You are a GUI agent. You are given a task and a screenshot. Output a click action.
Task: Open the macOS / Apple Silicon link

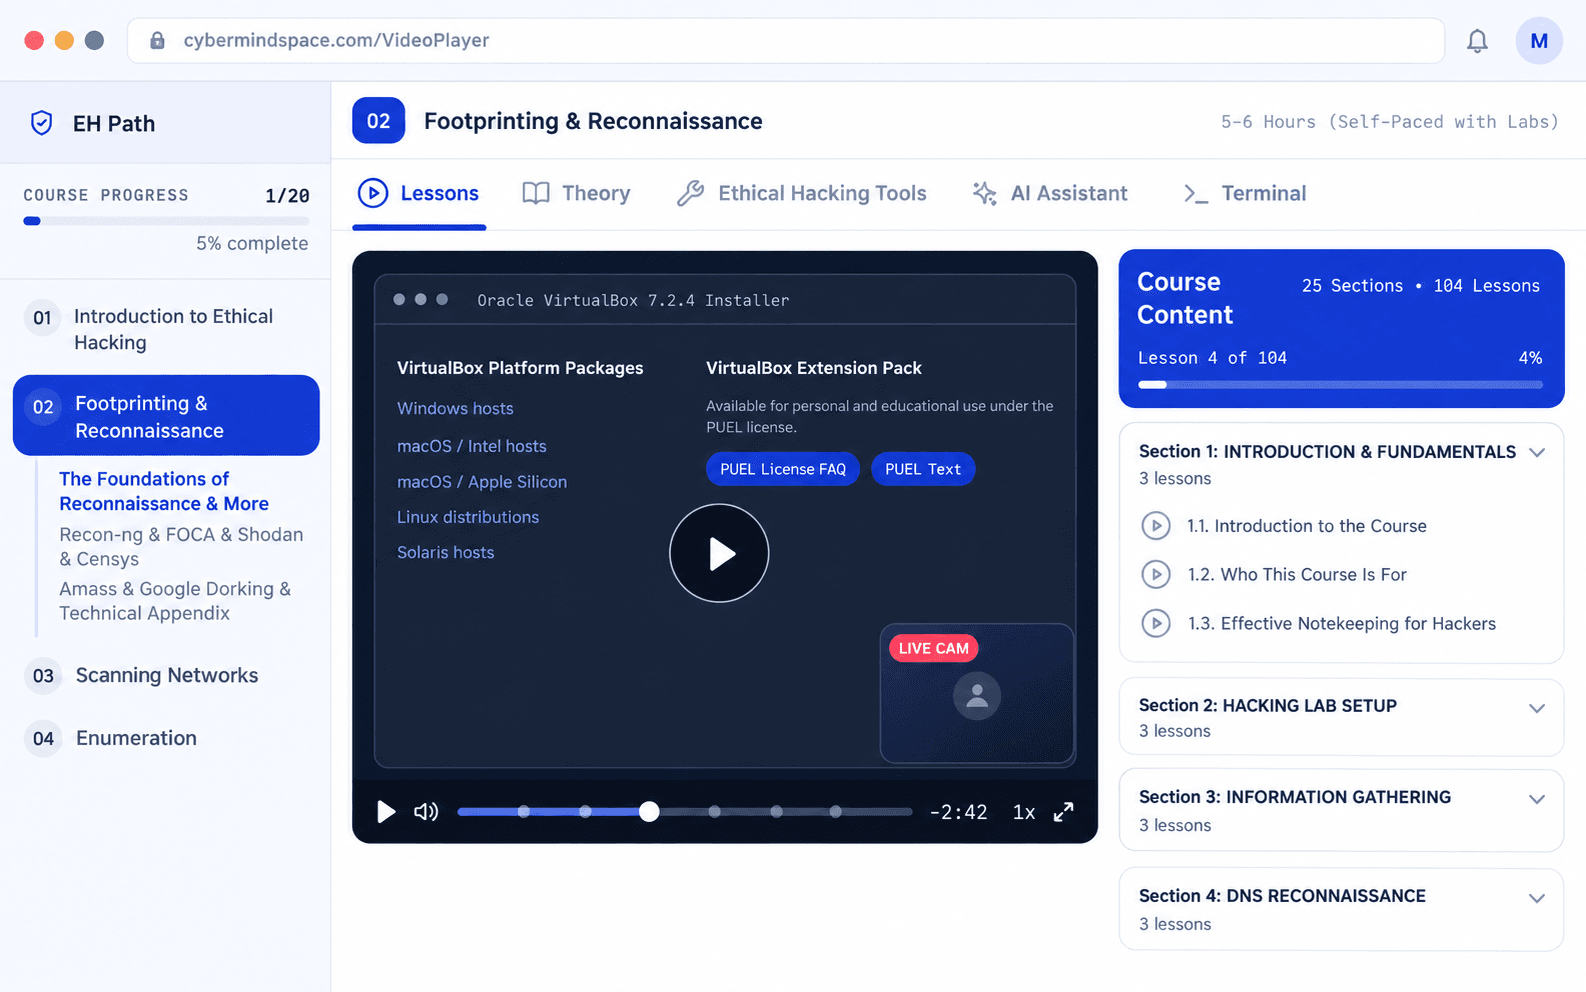coord(482,482)
